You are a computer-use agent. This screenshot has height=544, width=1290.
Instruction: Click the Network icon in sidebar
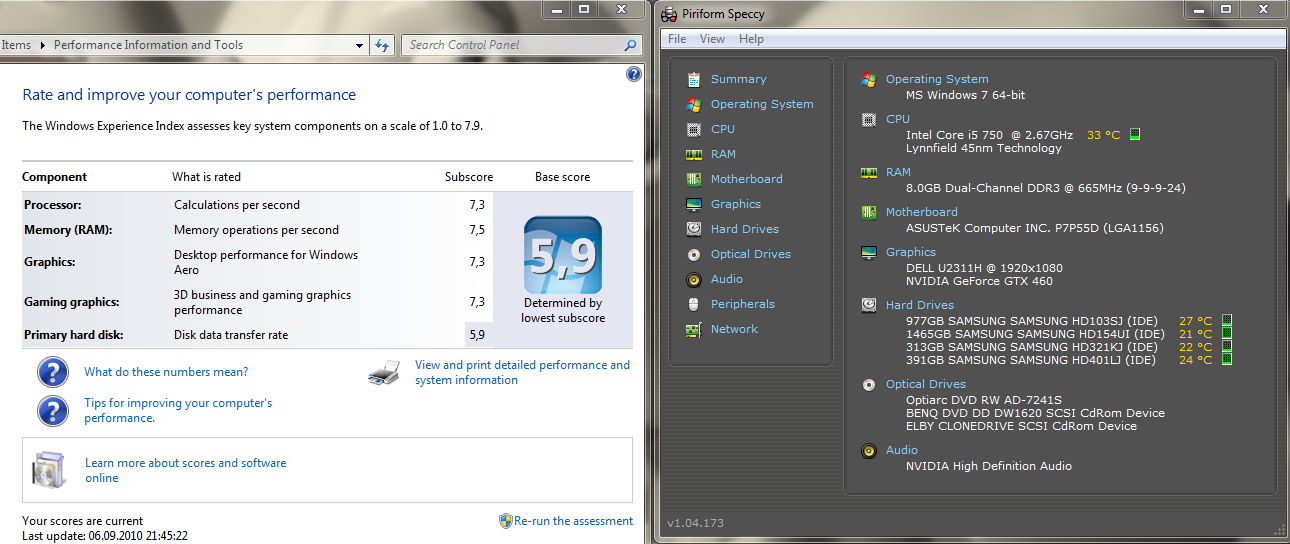[693, 329]
